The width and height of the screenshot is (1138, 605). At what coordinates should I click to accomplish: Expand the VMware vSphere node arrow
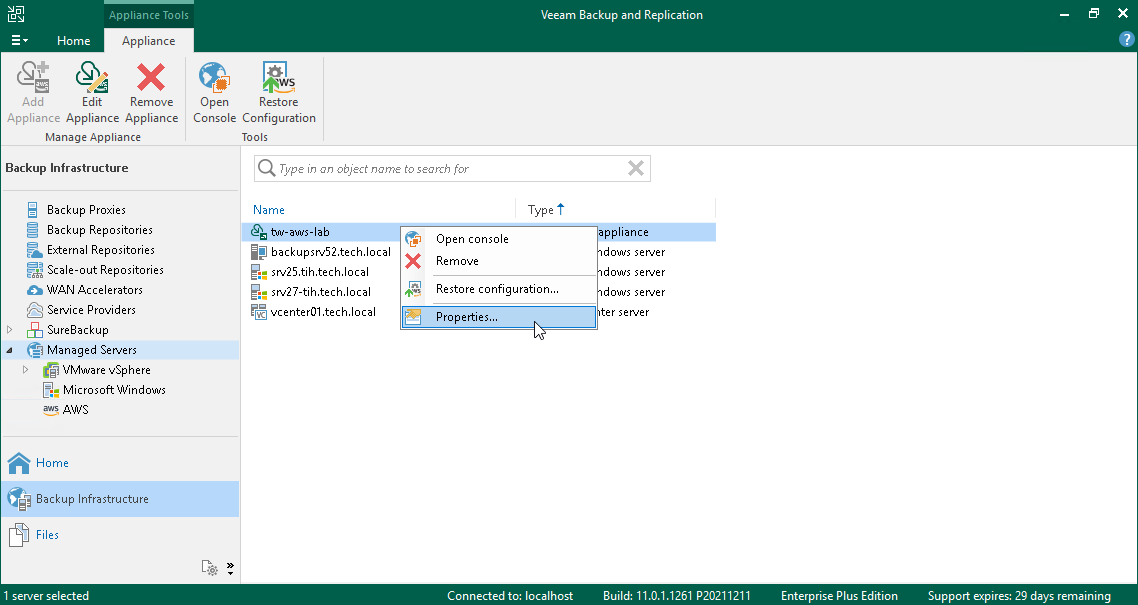pos(26,370)
